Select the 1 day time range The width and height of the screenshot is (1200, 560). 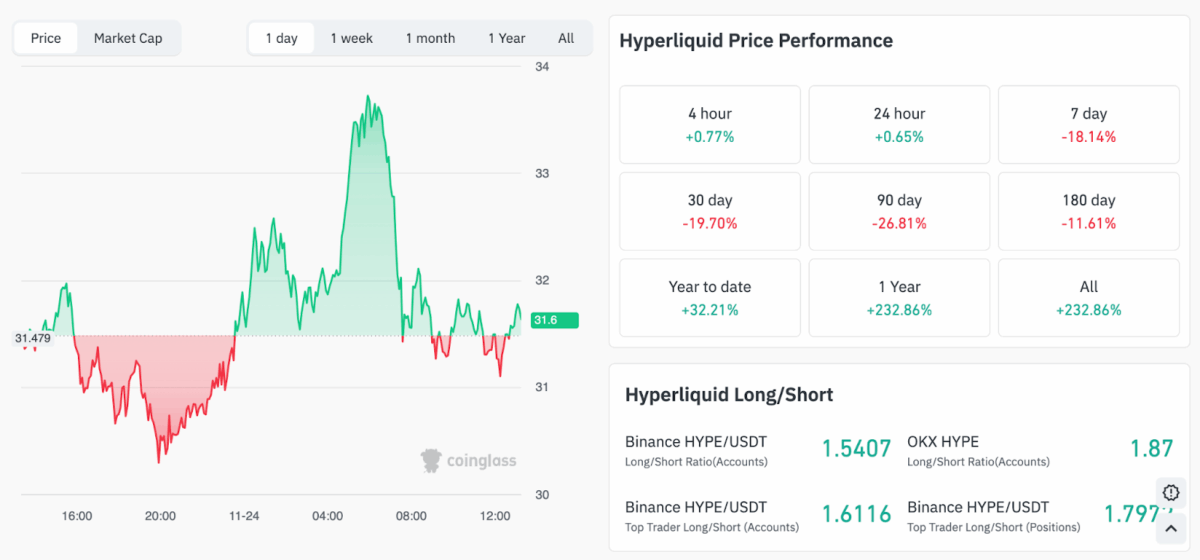pyautogui.click(x=282, y=38)
